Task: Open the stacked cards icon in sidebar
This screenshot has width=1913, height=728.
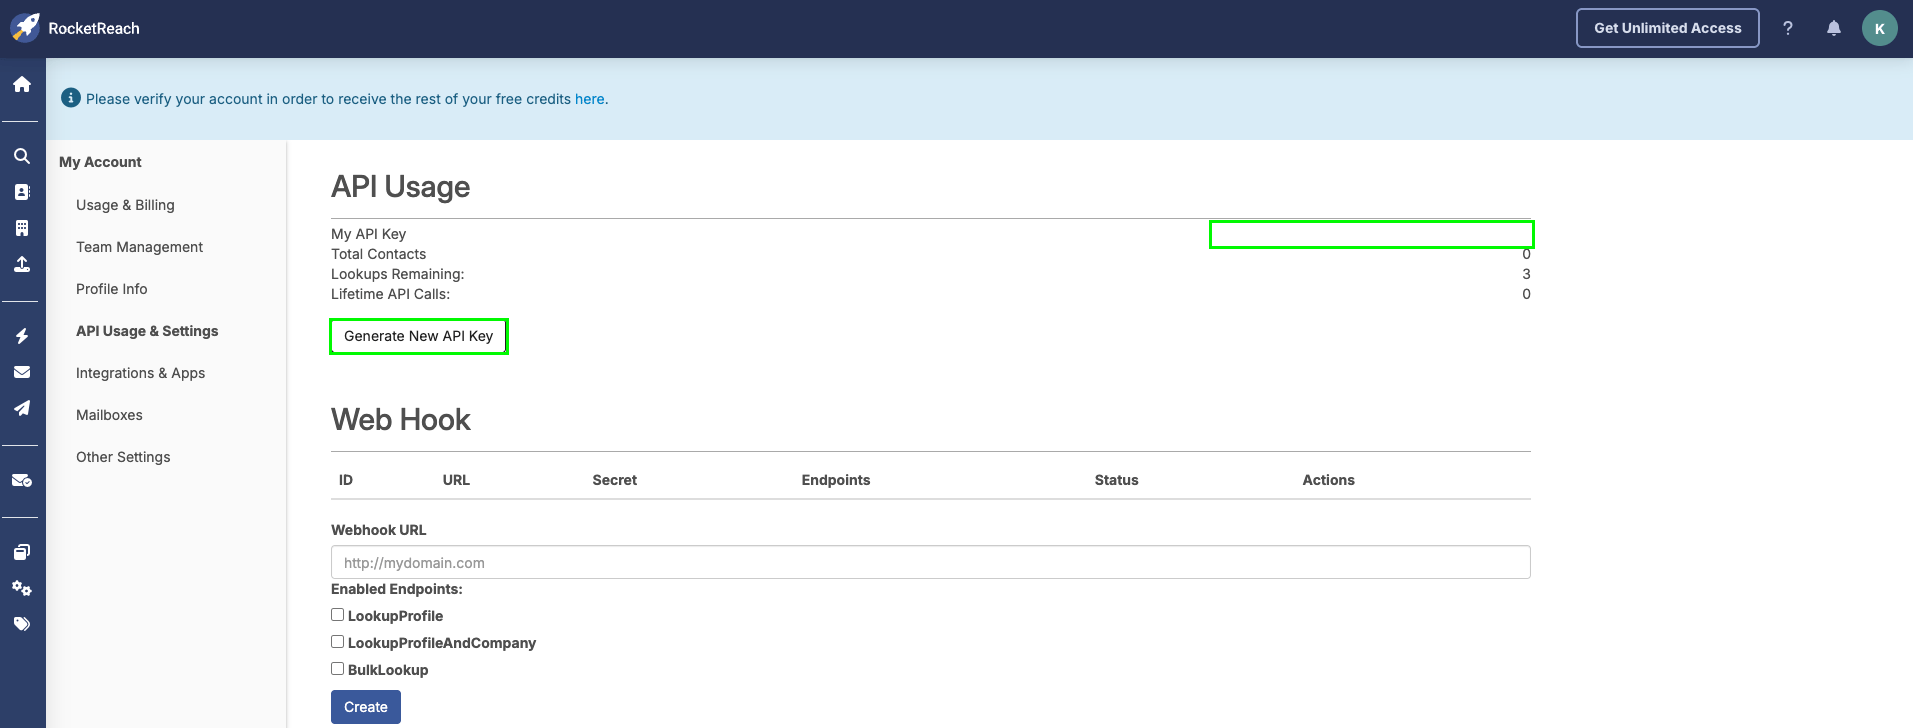Action: (x=22, y=552)
